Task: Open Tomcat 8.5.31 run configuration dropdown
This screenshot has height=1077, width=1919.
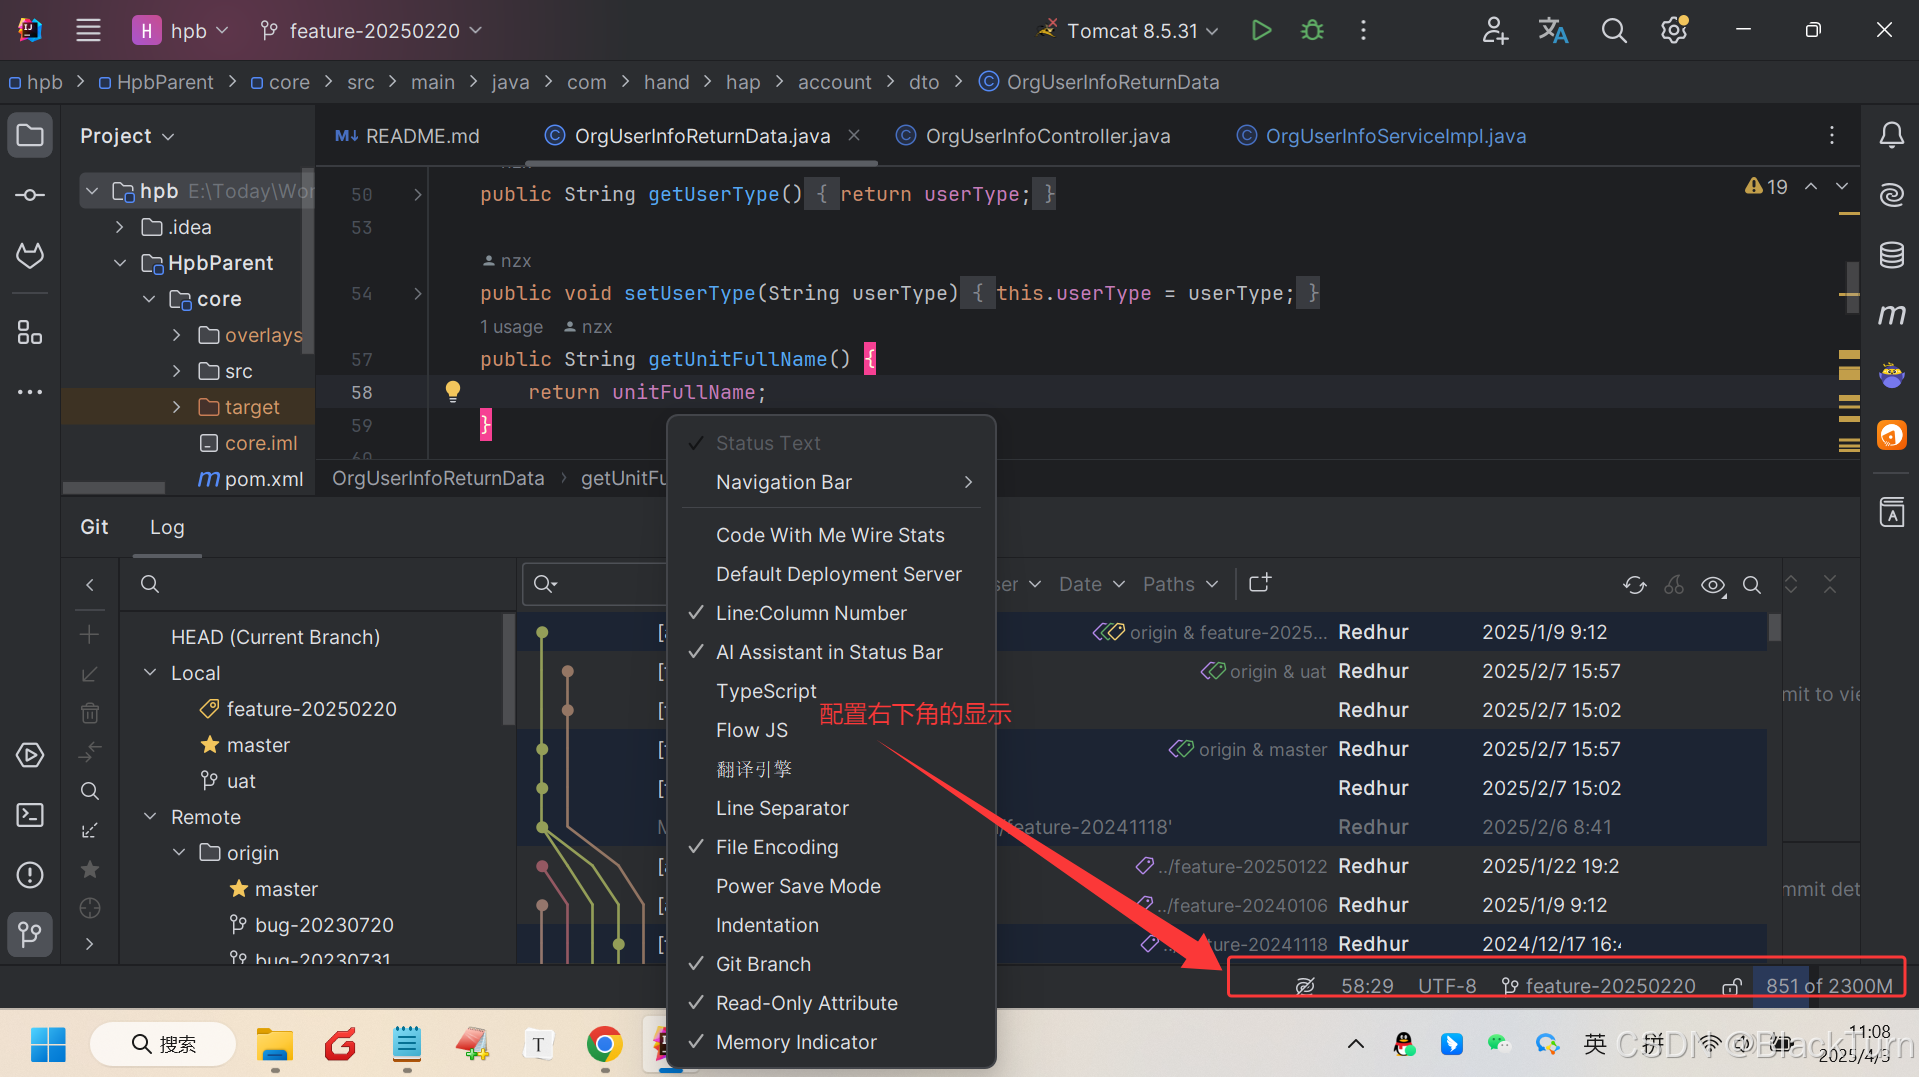Action: [x=1130, y=30]
